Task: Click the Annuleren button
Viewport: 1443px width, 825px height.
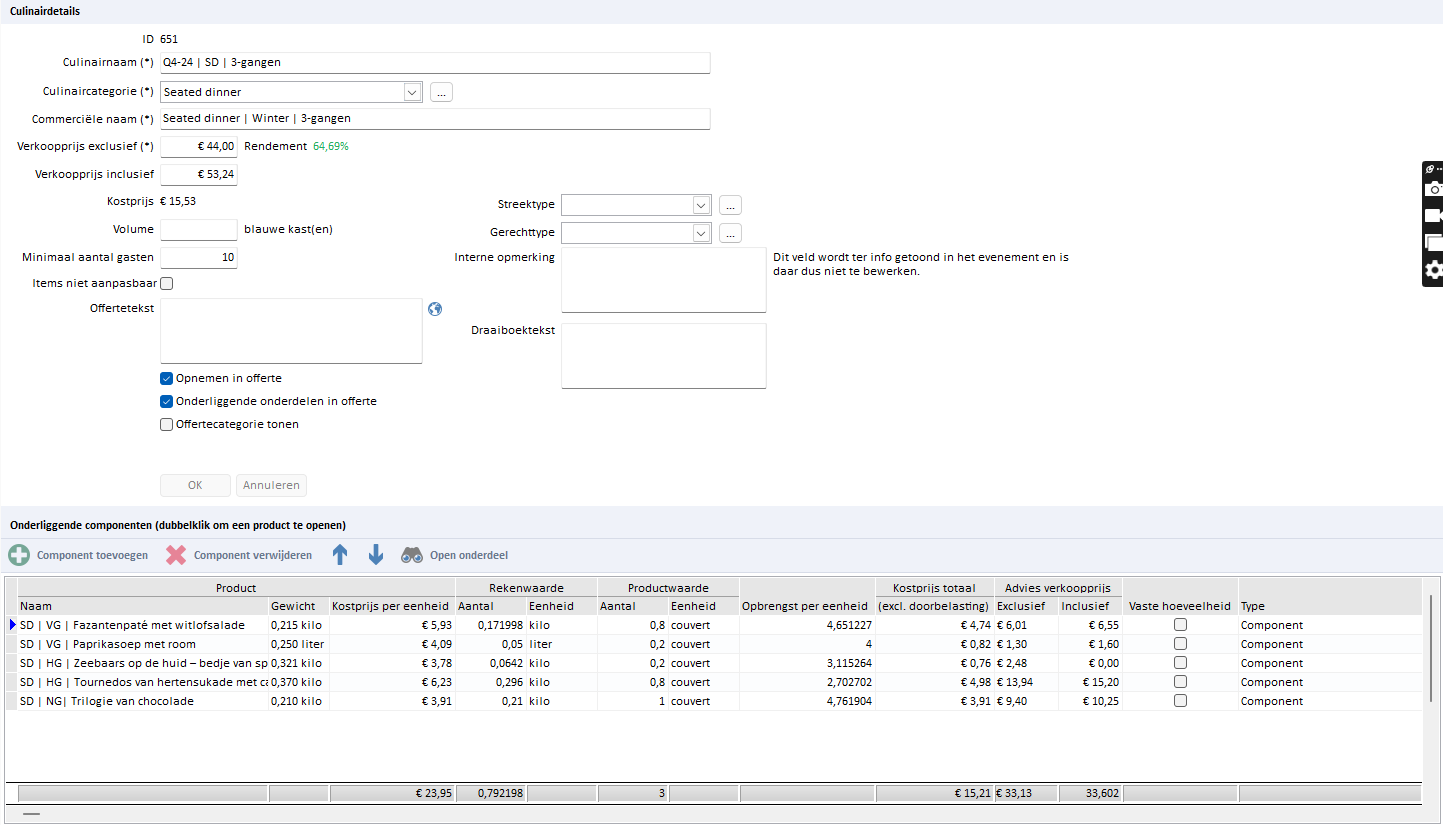Action: 271,485
